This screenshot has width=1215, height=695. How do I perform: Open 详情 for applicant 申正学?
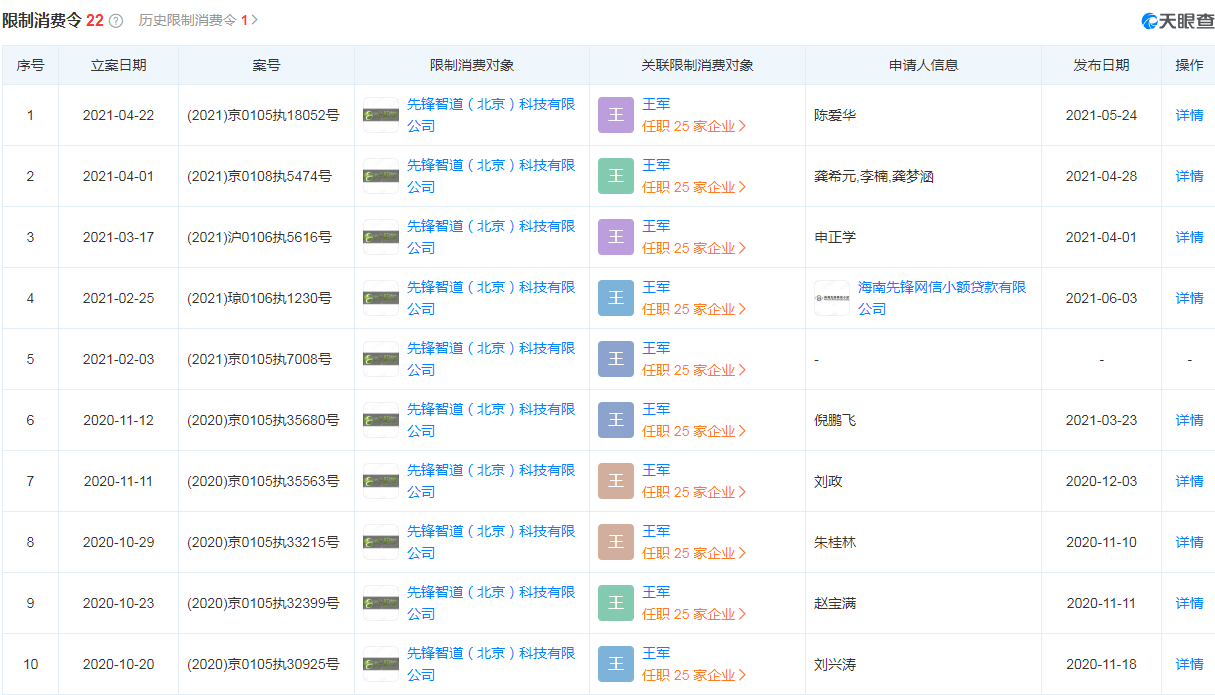[1189, 237]
